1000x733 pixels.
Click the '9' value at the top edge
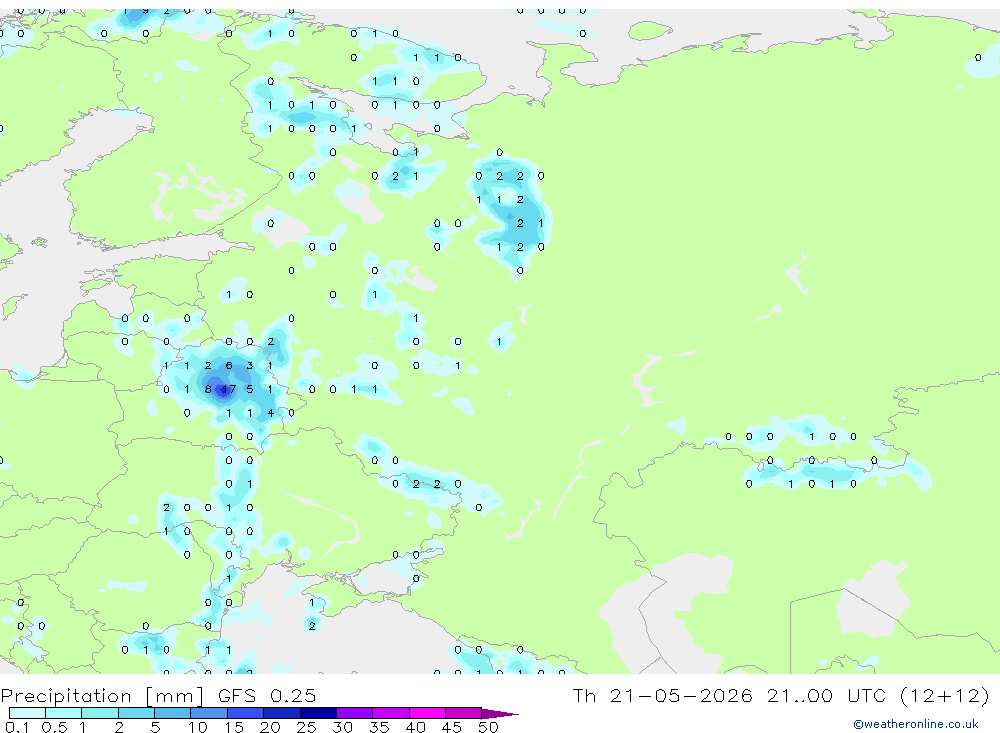click(x=146, y=11)
